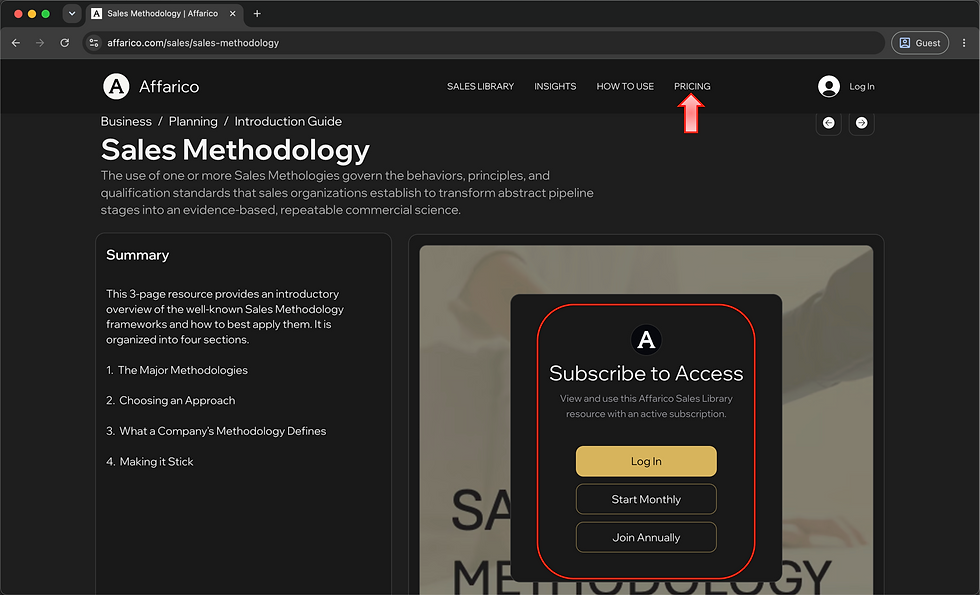Go to next resource with right arrow
The width and height of the screenshot is (980, 595).
[x=861, y=122]
